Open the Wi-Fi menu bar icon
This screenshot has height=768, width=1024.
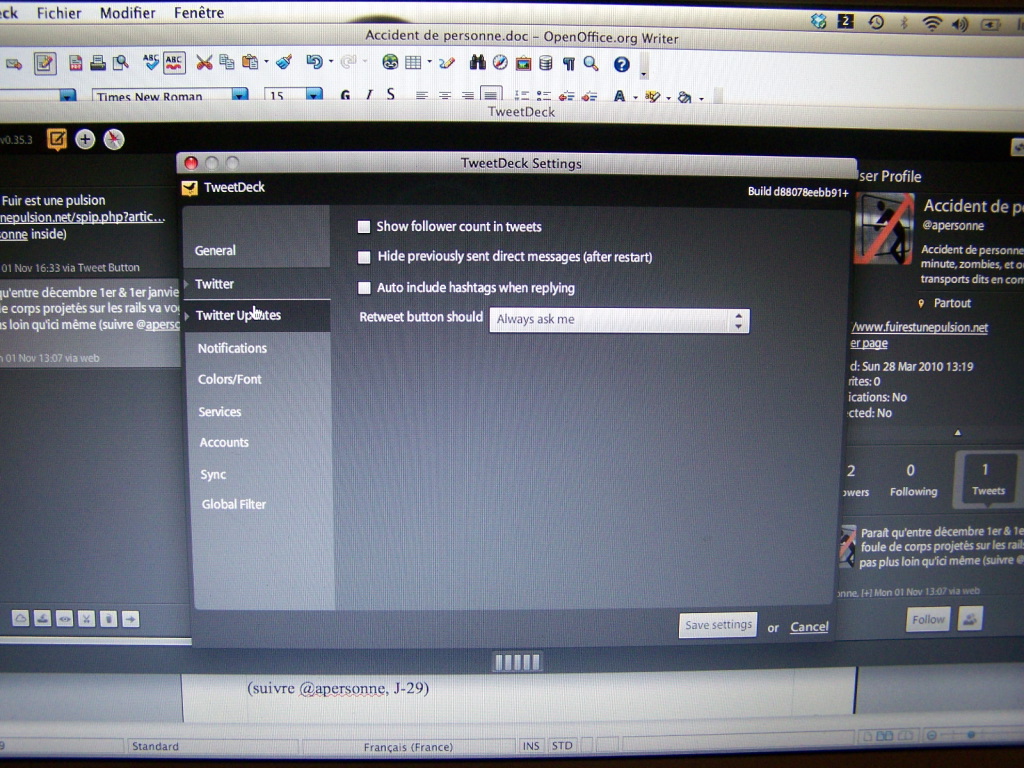click(x=932, y=24)
